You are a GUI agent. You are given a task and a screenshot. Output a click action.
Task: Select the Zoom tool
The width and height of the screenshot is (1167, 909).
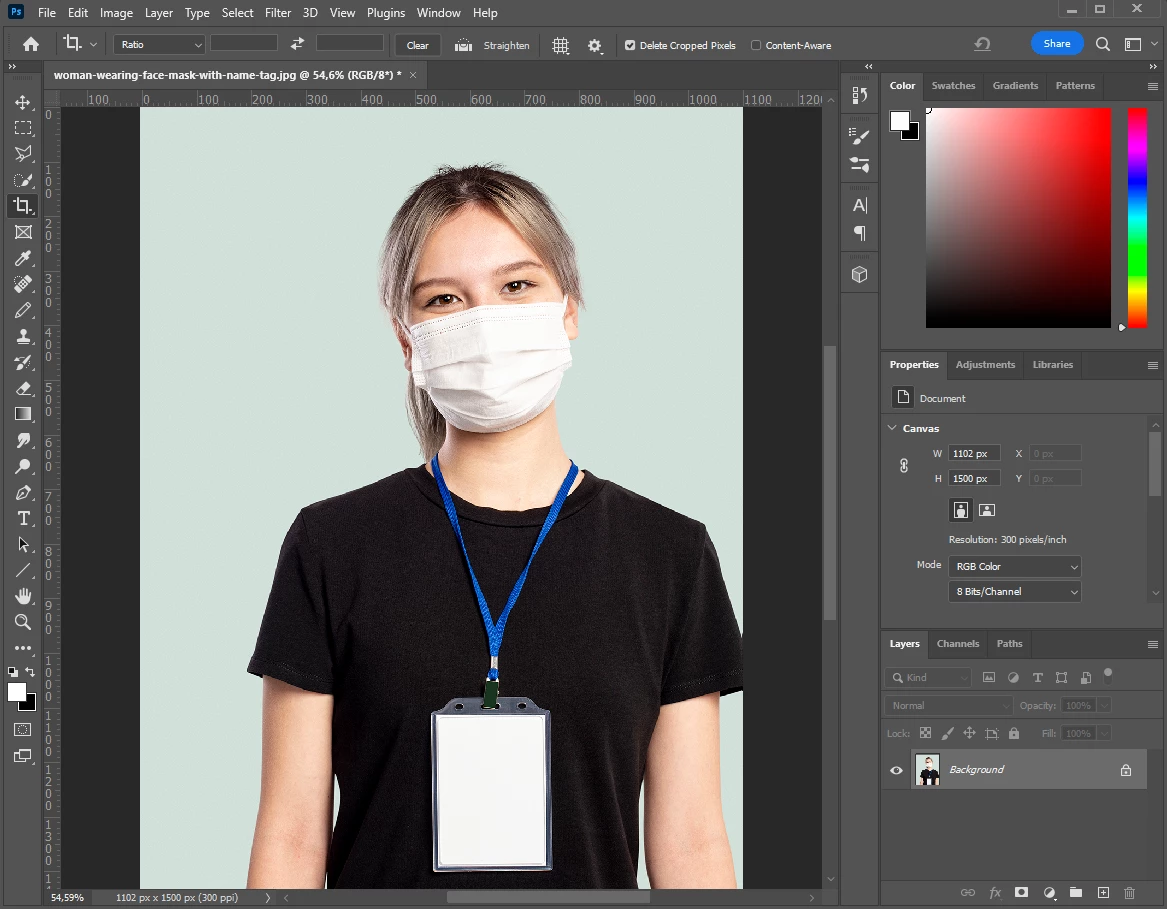coord(23,622)
